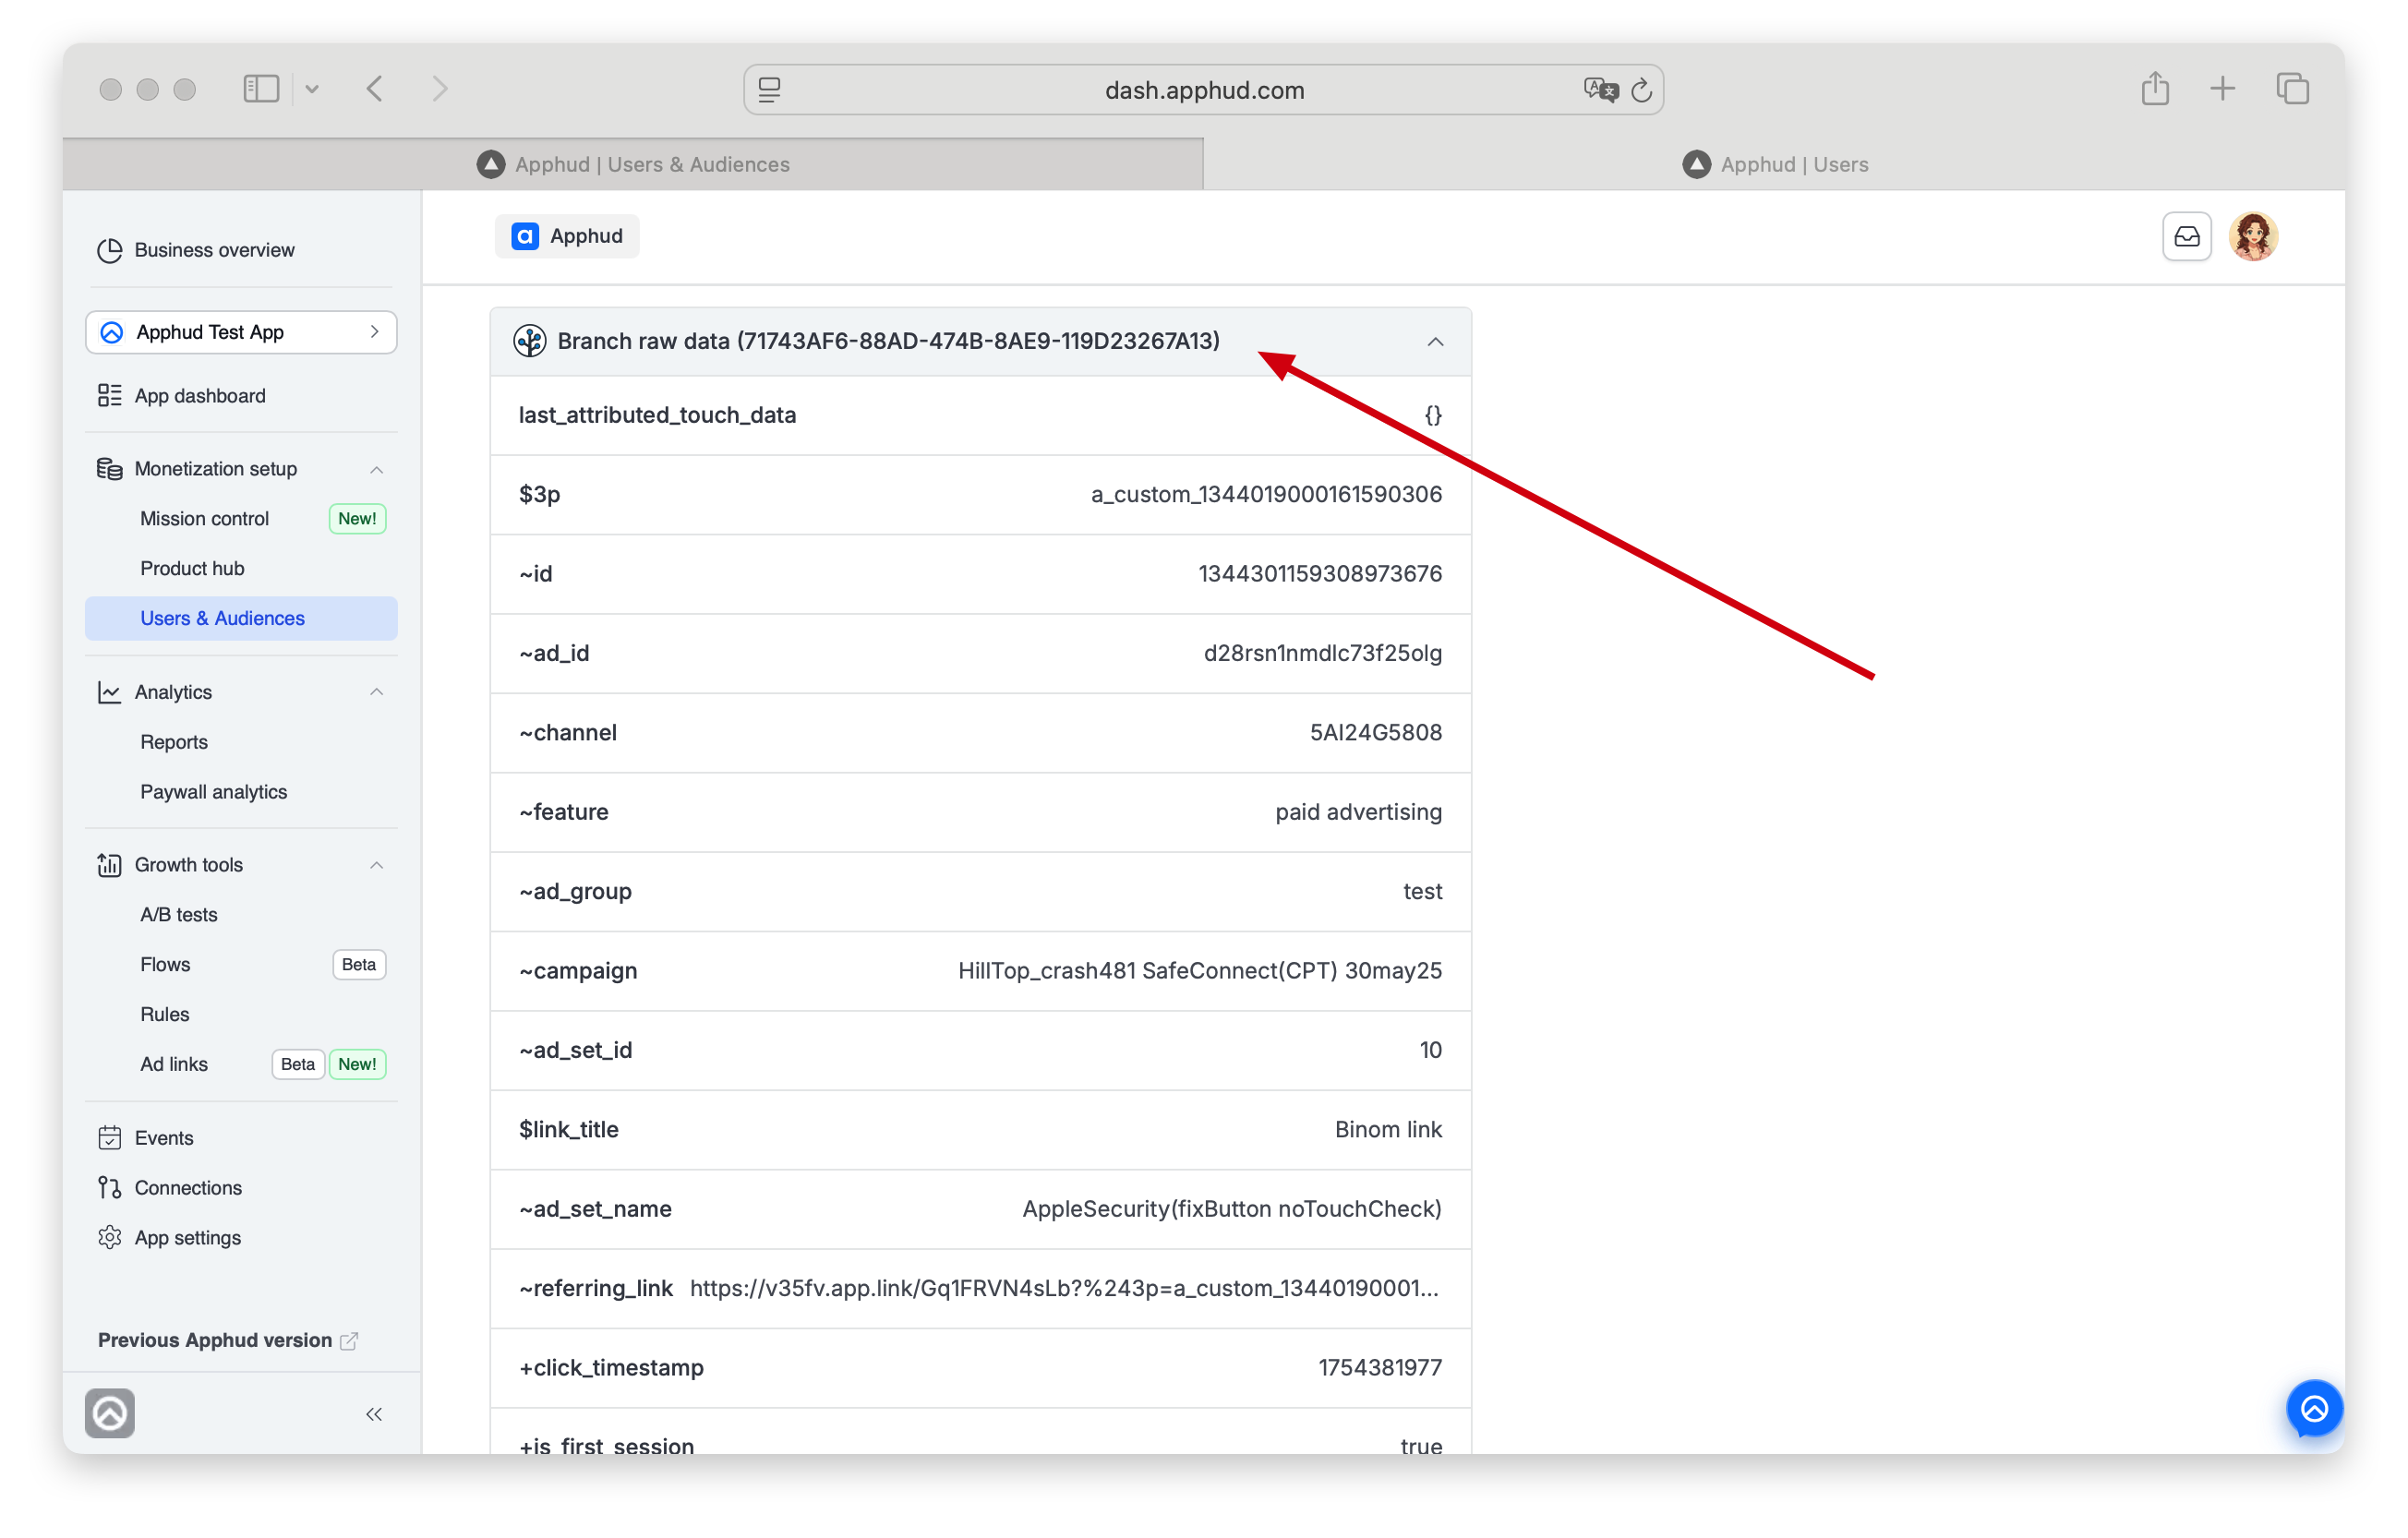
Task: Click the Safari address bar
Action: click(1203, 90)
